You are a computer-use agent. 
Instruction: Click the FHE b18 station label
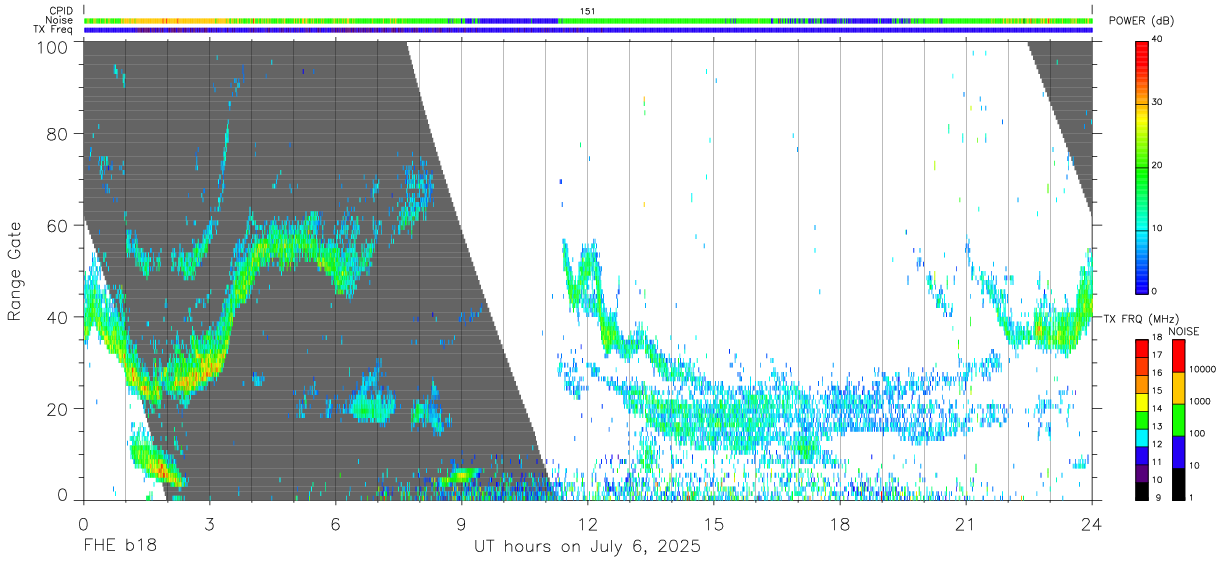(x=120, y=546)
